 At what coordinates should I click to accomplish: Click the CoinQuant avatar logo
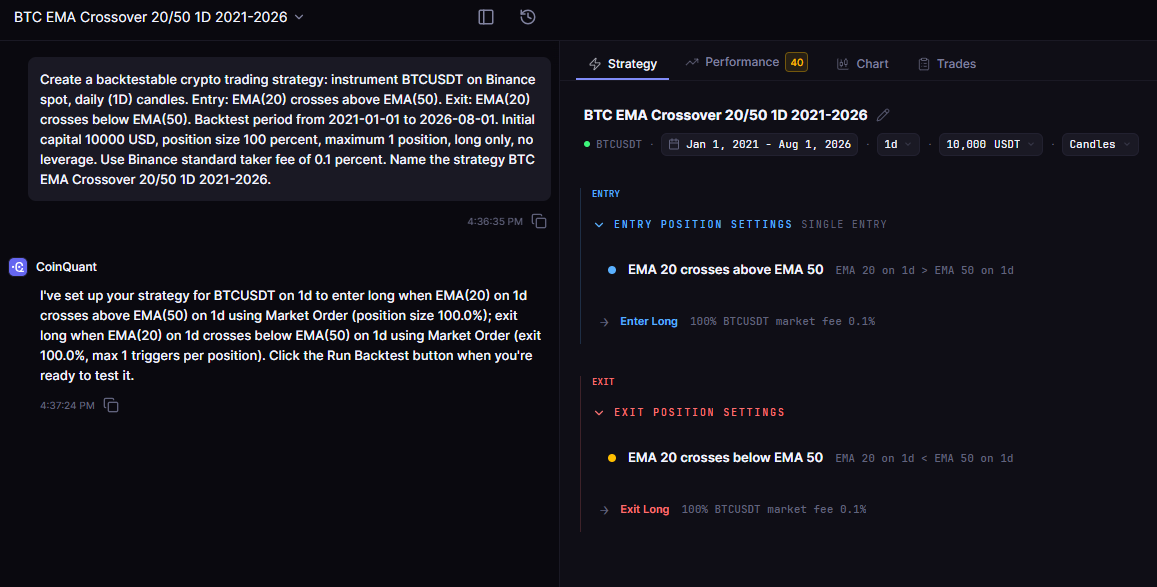click(18, 267)
